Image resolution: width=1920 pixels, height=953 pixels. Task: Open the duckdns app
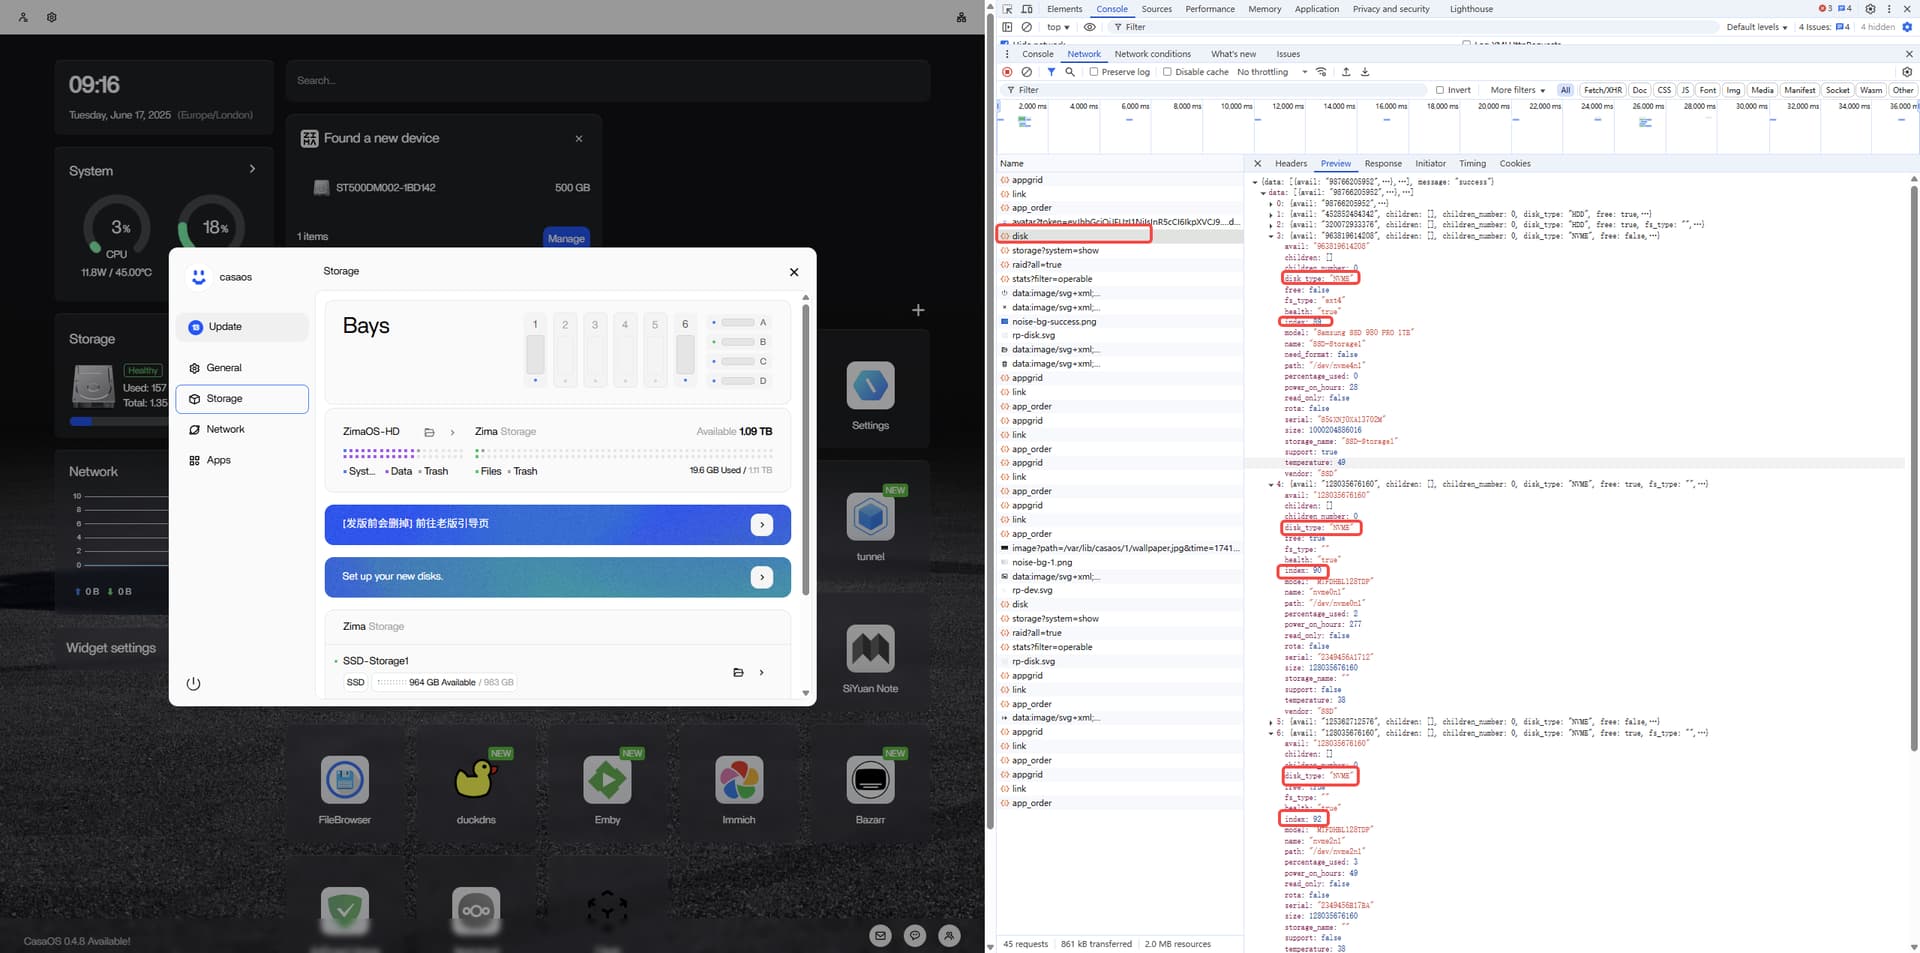click(476, 780)
